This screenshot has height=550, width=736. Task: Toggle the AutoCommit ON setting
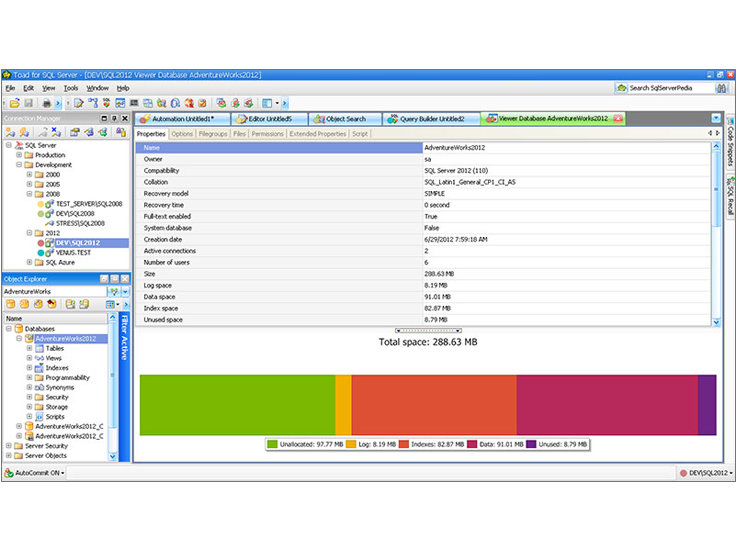pyautogui.click(x=34, y=473)
